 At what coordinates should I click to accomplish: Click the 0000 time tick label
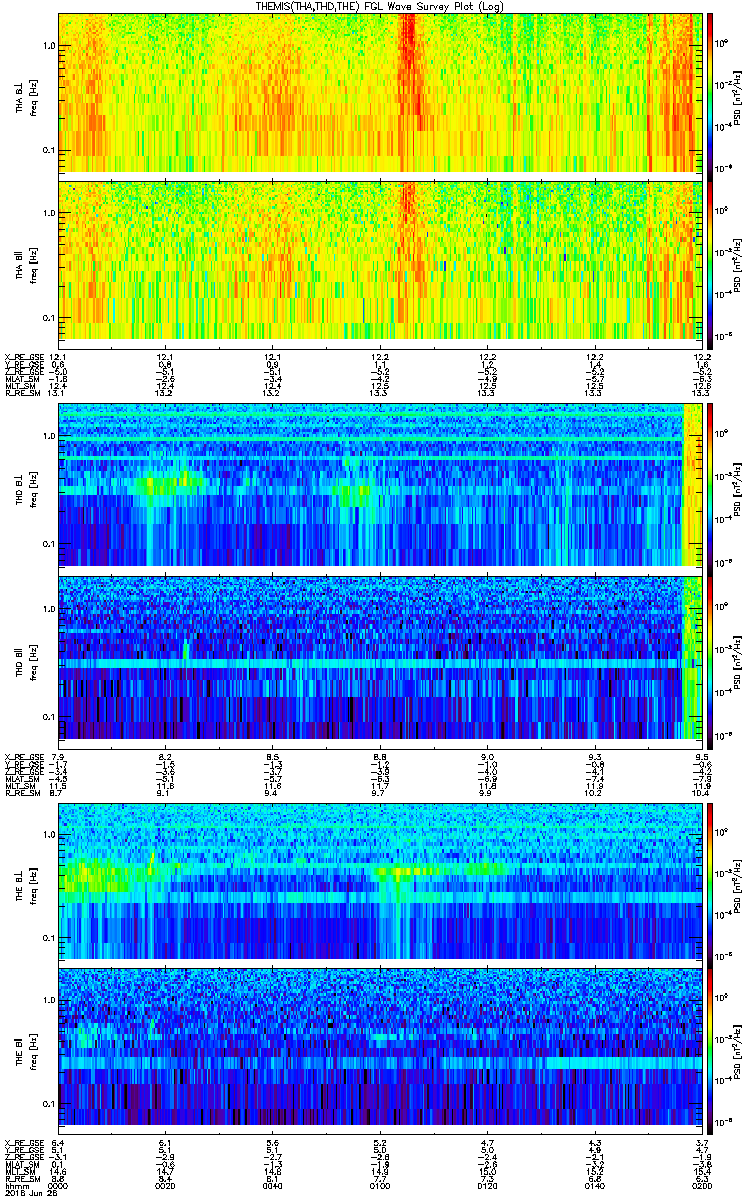tap(58, 1184)
